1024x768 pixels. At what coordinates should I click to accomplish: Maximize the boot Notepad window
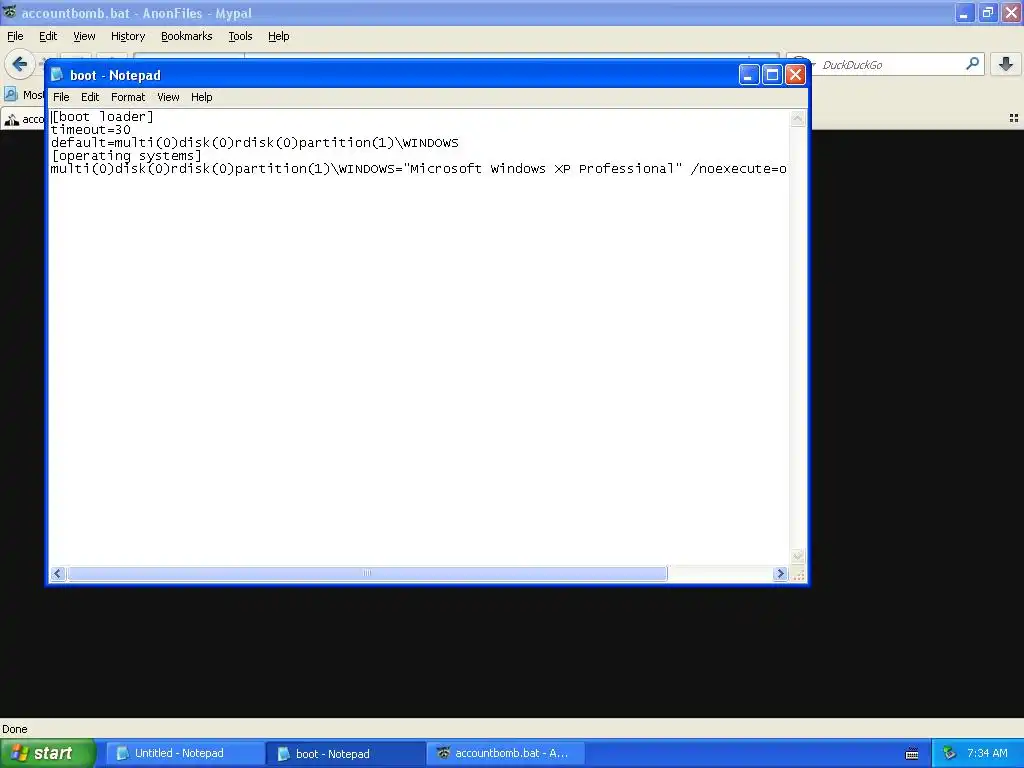tap(772, 75)
